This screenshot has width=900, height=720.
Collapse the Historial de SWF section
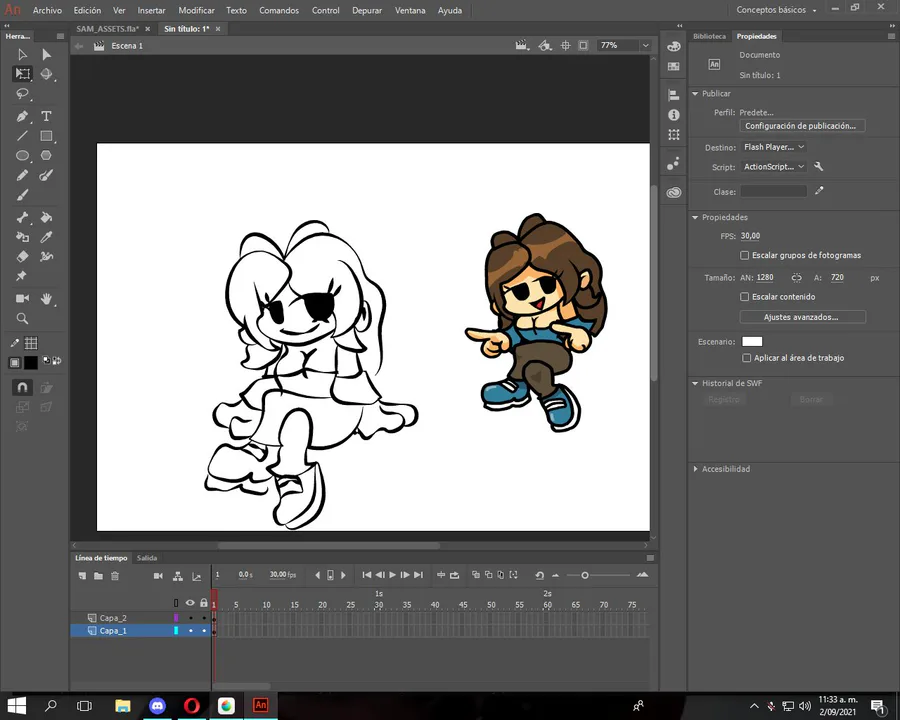click(x=695, y=383)
